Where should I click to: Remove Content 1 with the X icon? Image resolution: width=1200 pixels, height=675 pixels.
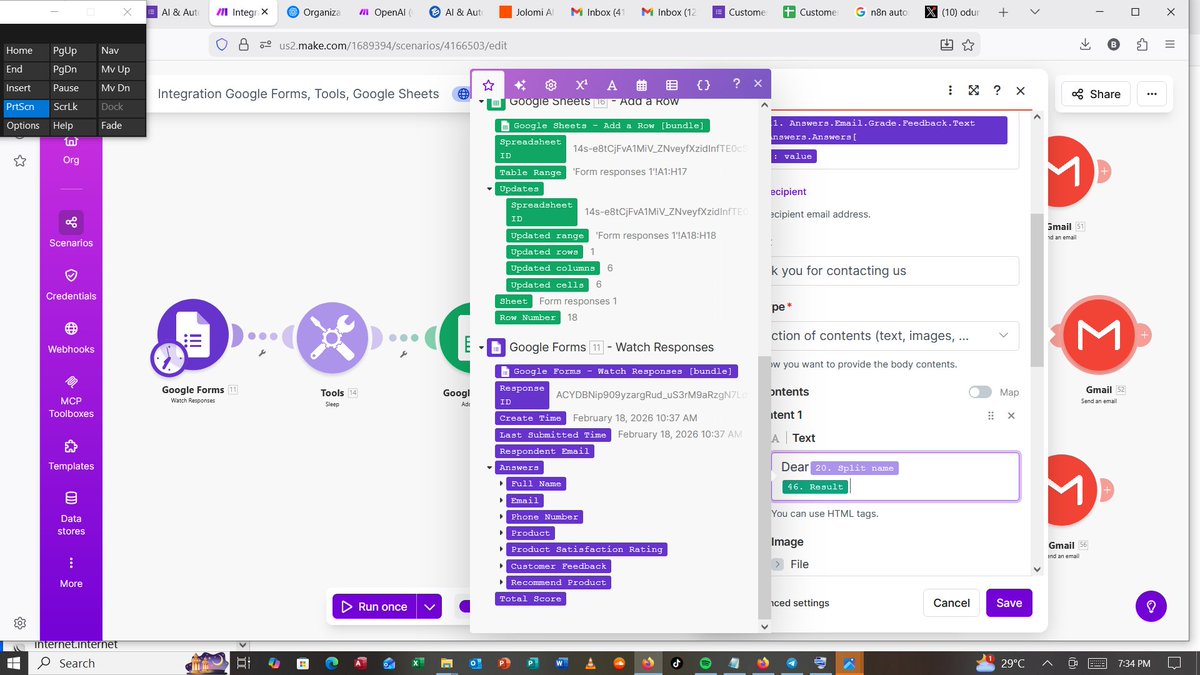[1011, 415]
